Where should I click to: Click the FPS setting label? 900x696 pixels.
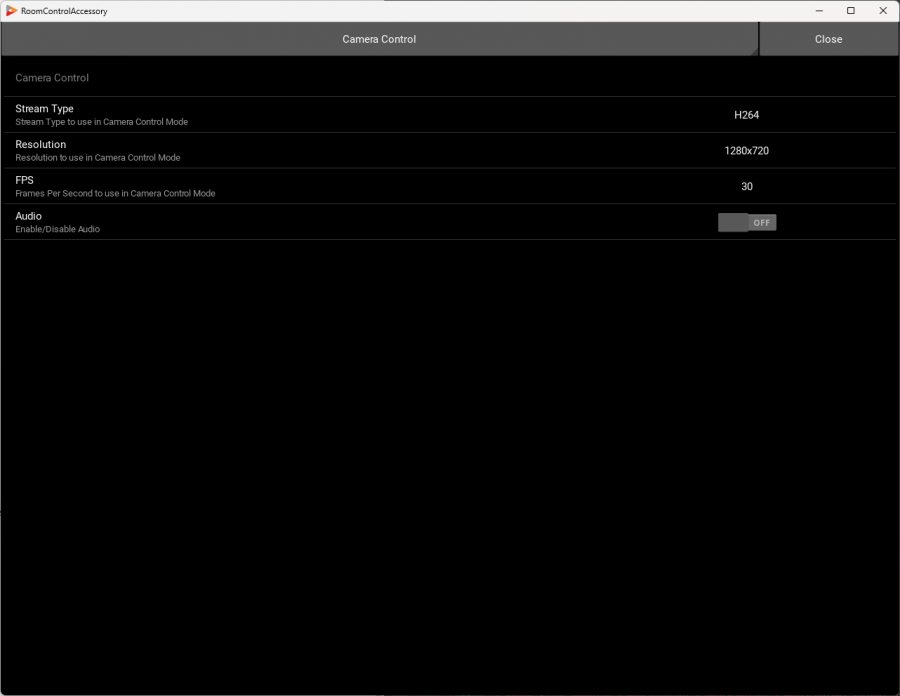(x=24, y=180)
